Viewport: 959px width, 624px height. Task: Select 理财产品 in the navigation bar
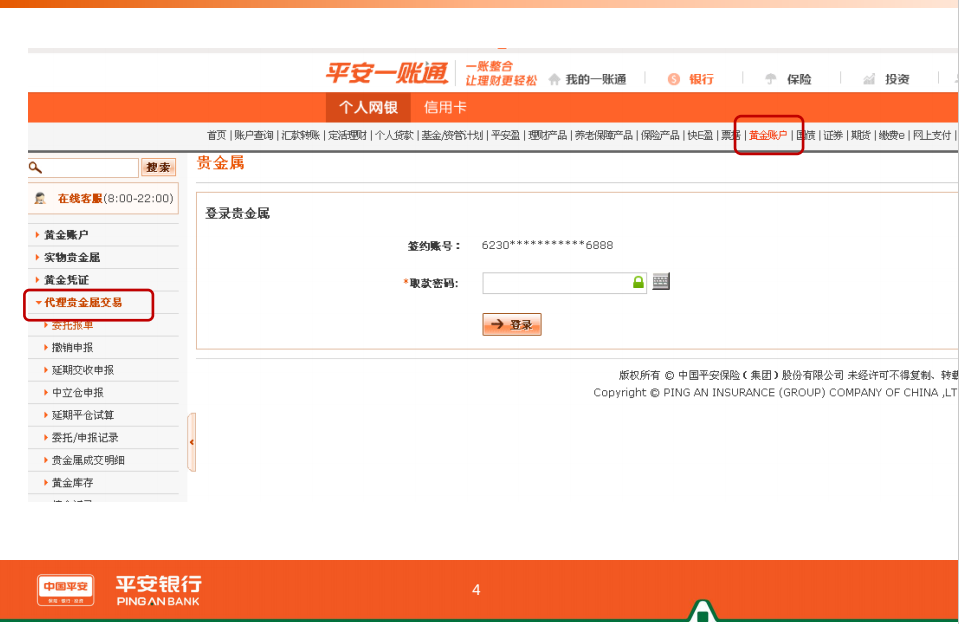(x=547, y=135)
